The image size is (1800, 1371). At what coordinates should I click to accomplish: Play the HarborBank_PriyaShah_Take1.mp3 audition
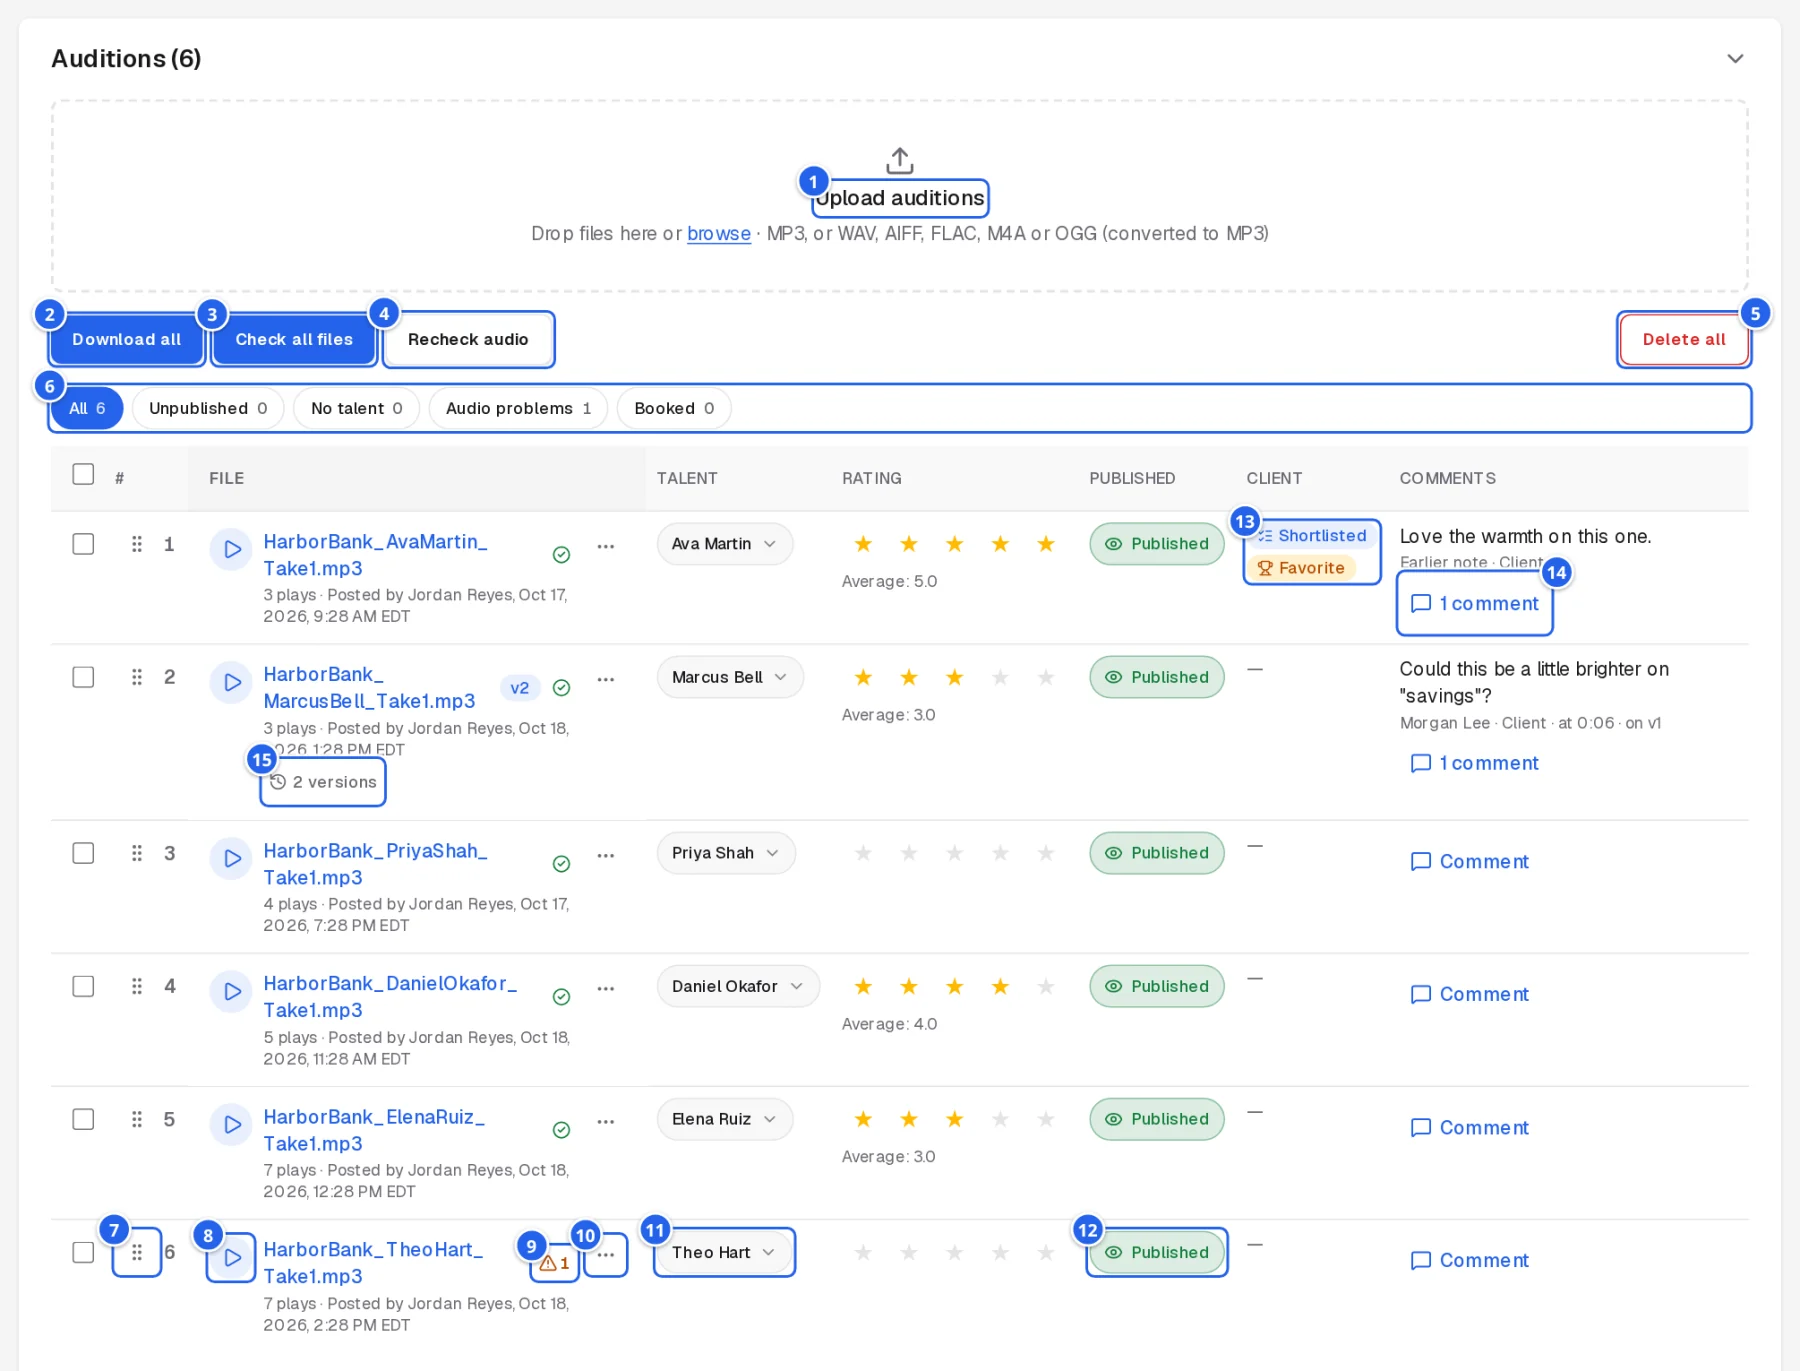[231, 858]
